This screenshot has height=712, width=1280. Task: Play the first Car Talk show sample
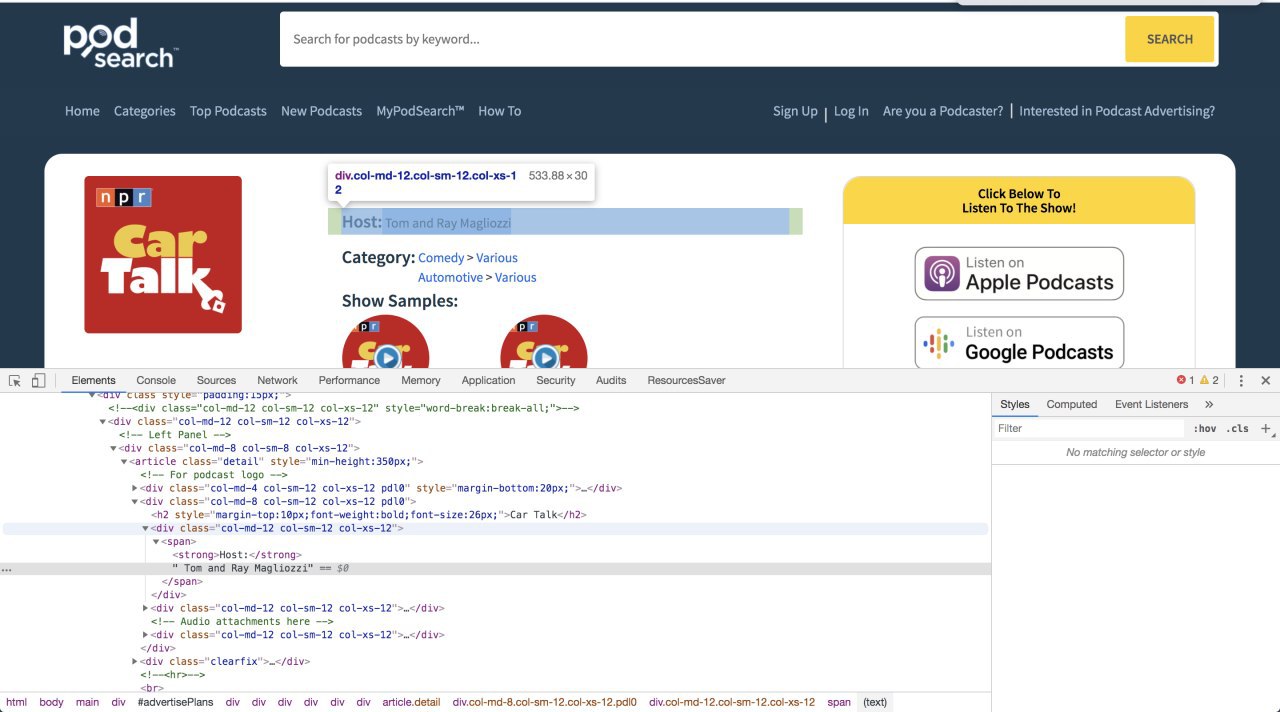point(386,357)
